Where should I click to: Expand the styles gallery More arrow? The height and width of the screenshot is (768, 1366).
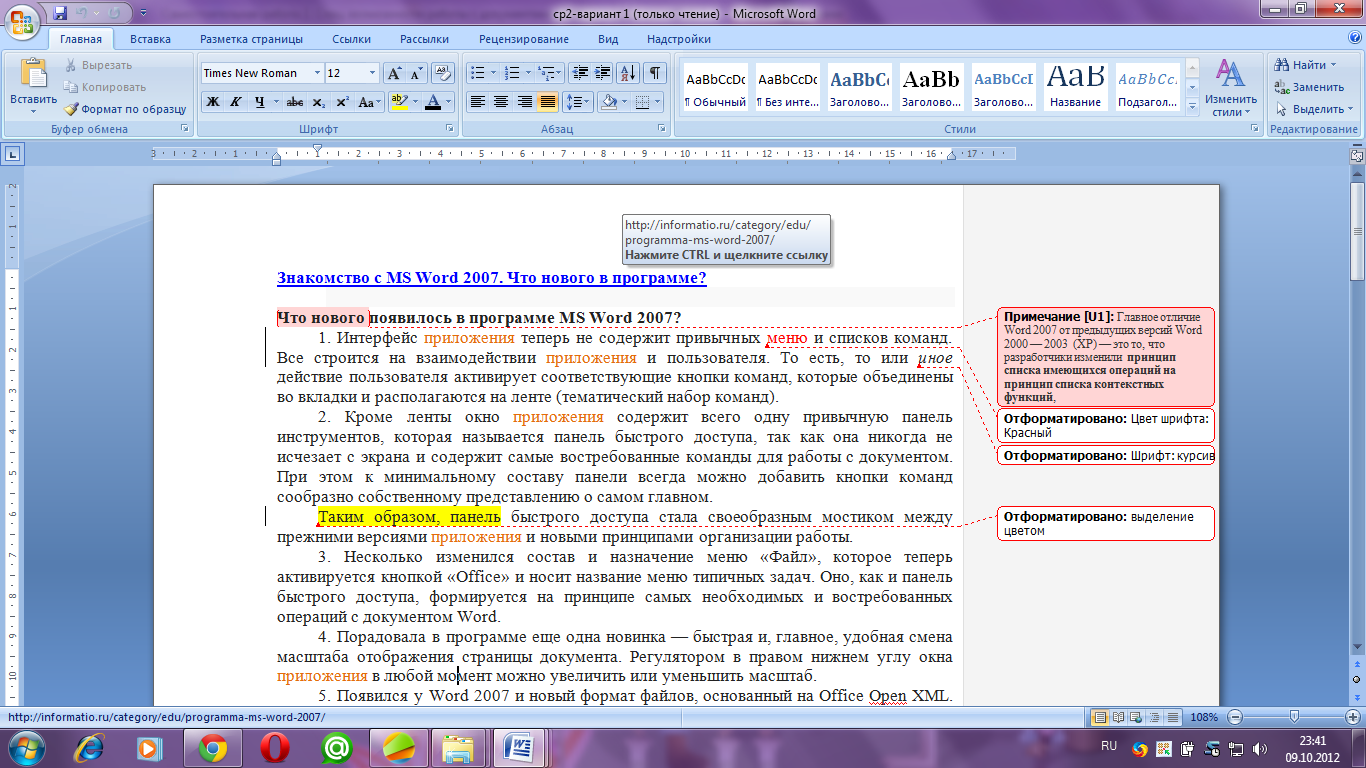(x=1192, y=108)
